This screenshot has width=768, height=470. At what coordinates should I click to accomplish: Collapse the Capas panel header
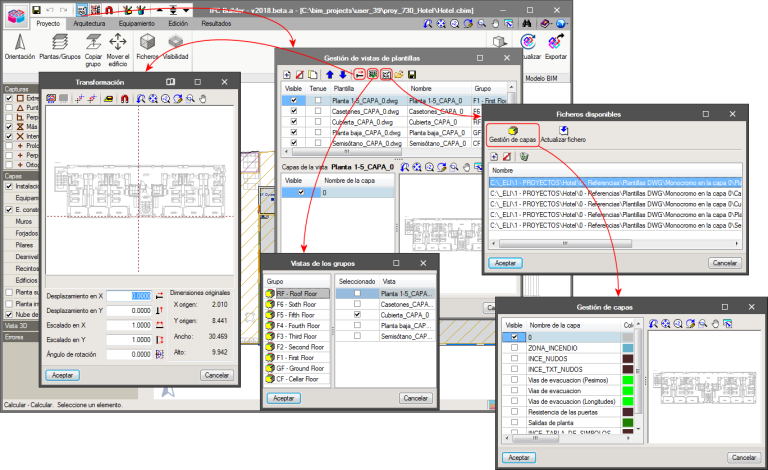pos(21,176)
